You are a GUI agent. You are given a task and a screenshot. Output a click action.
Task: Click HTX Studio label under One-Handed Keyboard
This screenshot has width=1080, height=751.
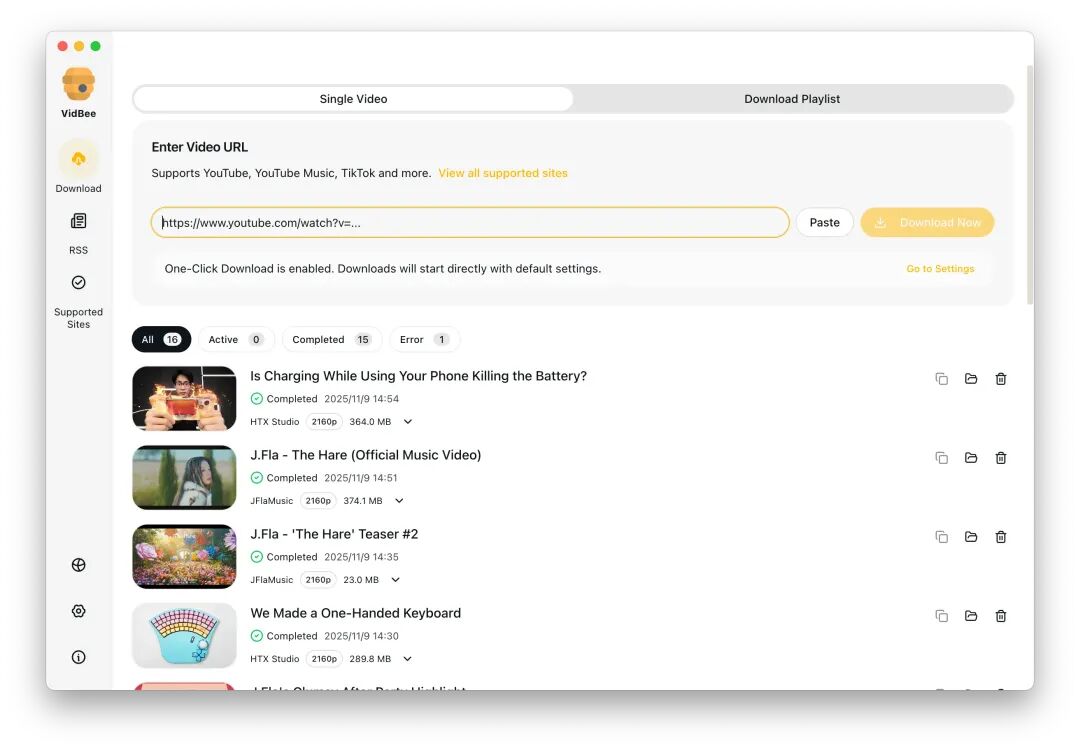(275, 659)
